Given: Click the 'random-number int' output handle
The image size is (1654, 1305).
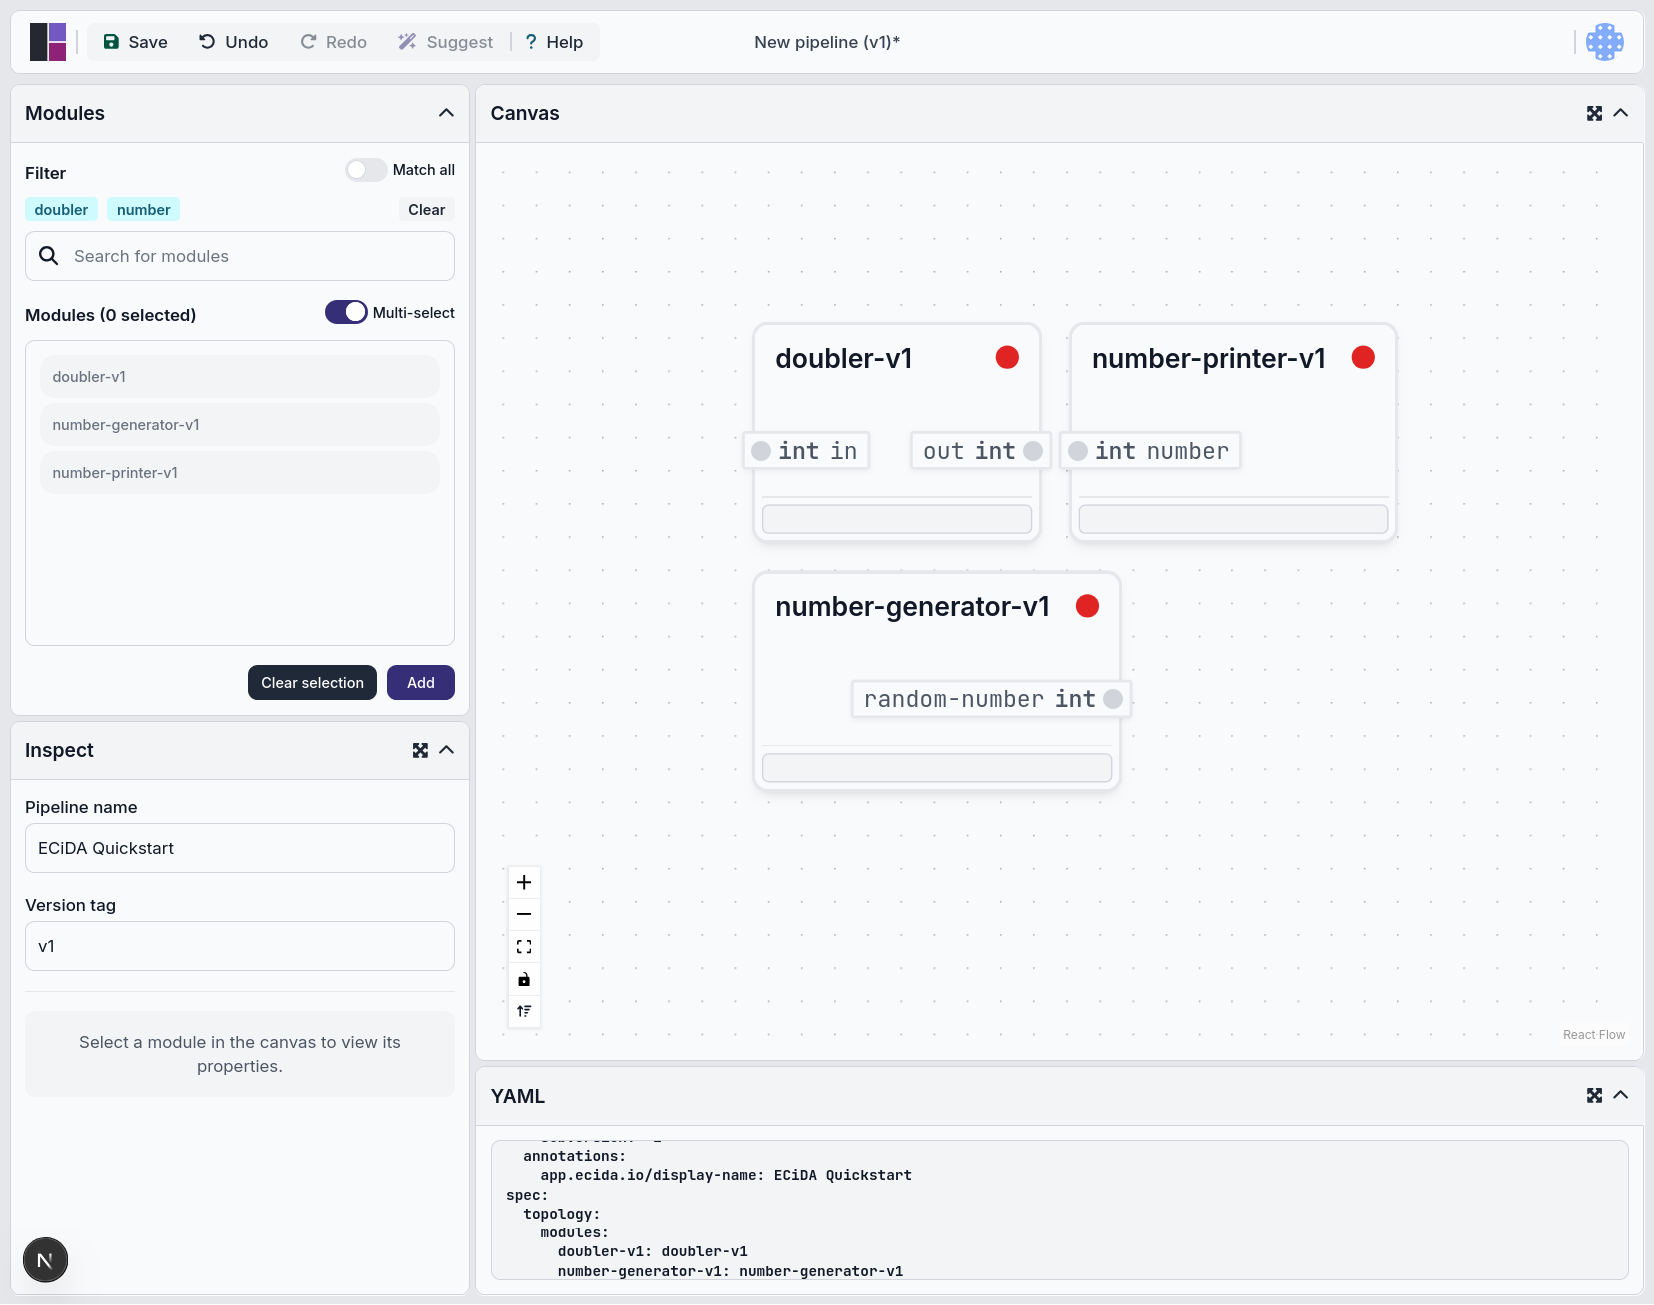Looking at the screenshot, I should 1113,699.
